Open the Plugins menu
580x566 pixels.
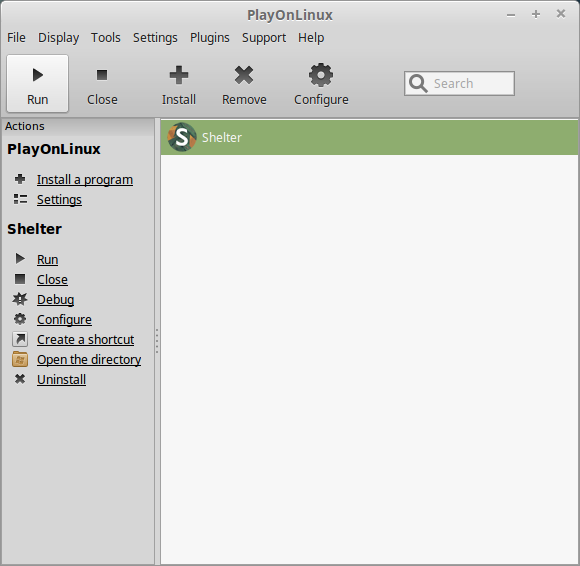point(210,37)
